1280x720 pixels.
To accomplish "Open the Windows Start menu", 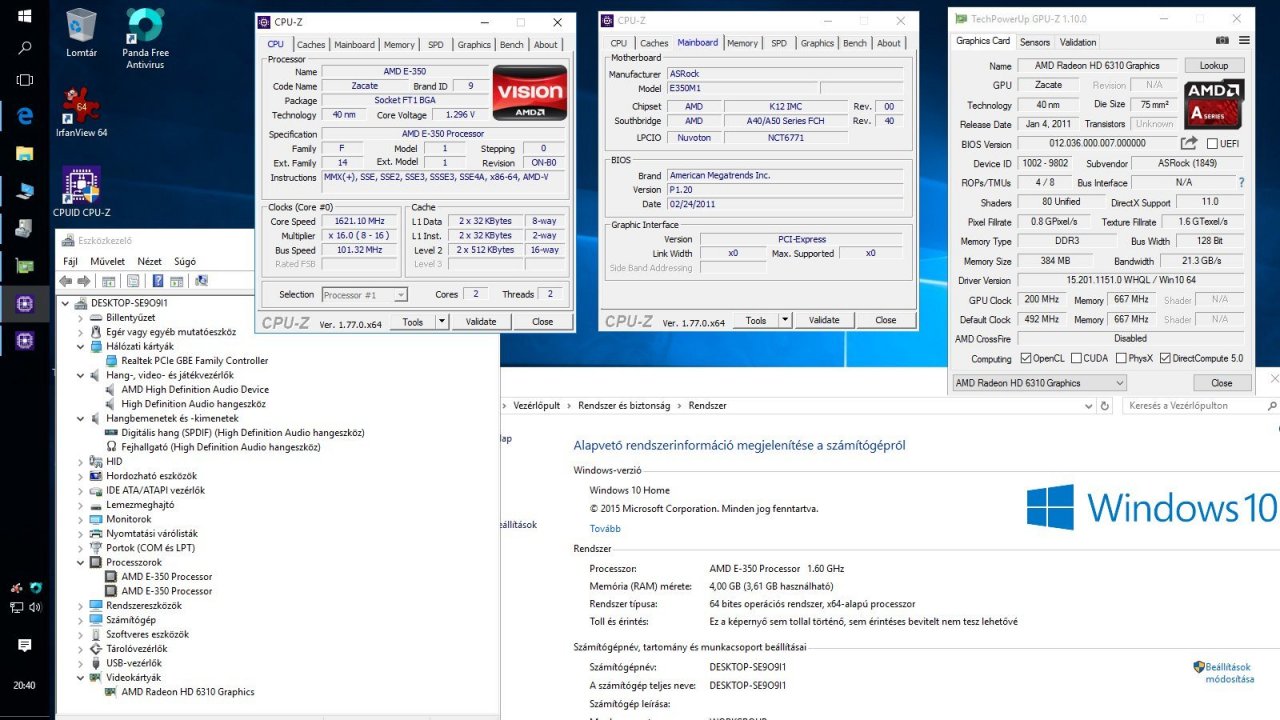I will pos(24,17).
